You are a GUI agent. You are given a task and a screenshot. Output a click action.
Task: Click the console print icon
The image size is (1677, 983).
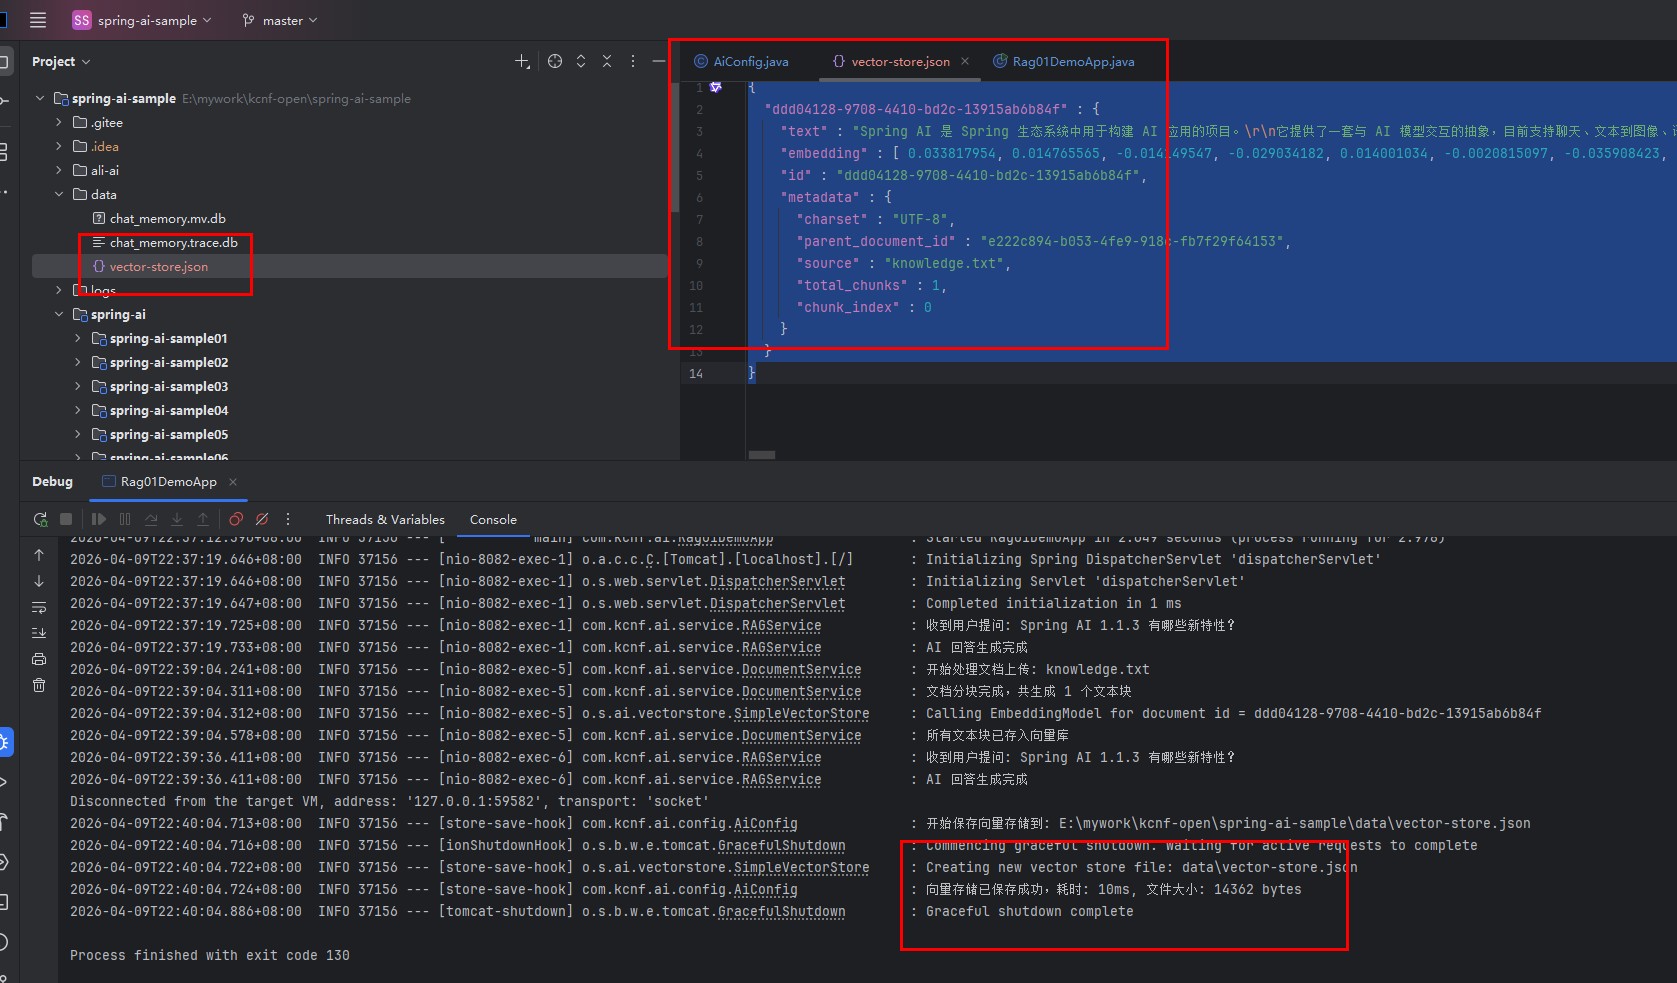[x=39, y=659]
